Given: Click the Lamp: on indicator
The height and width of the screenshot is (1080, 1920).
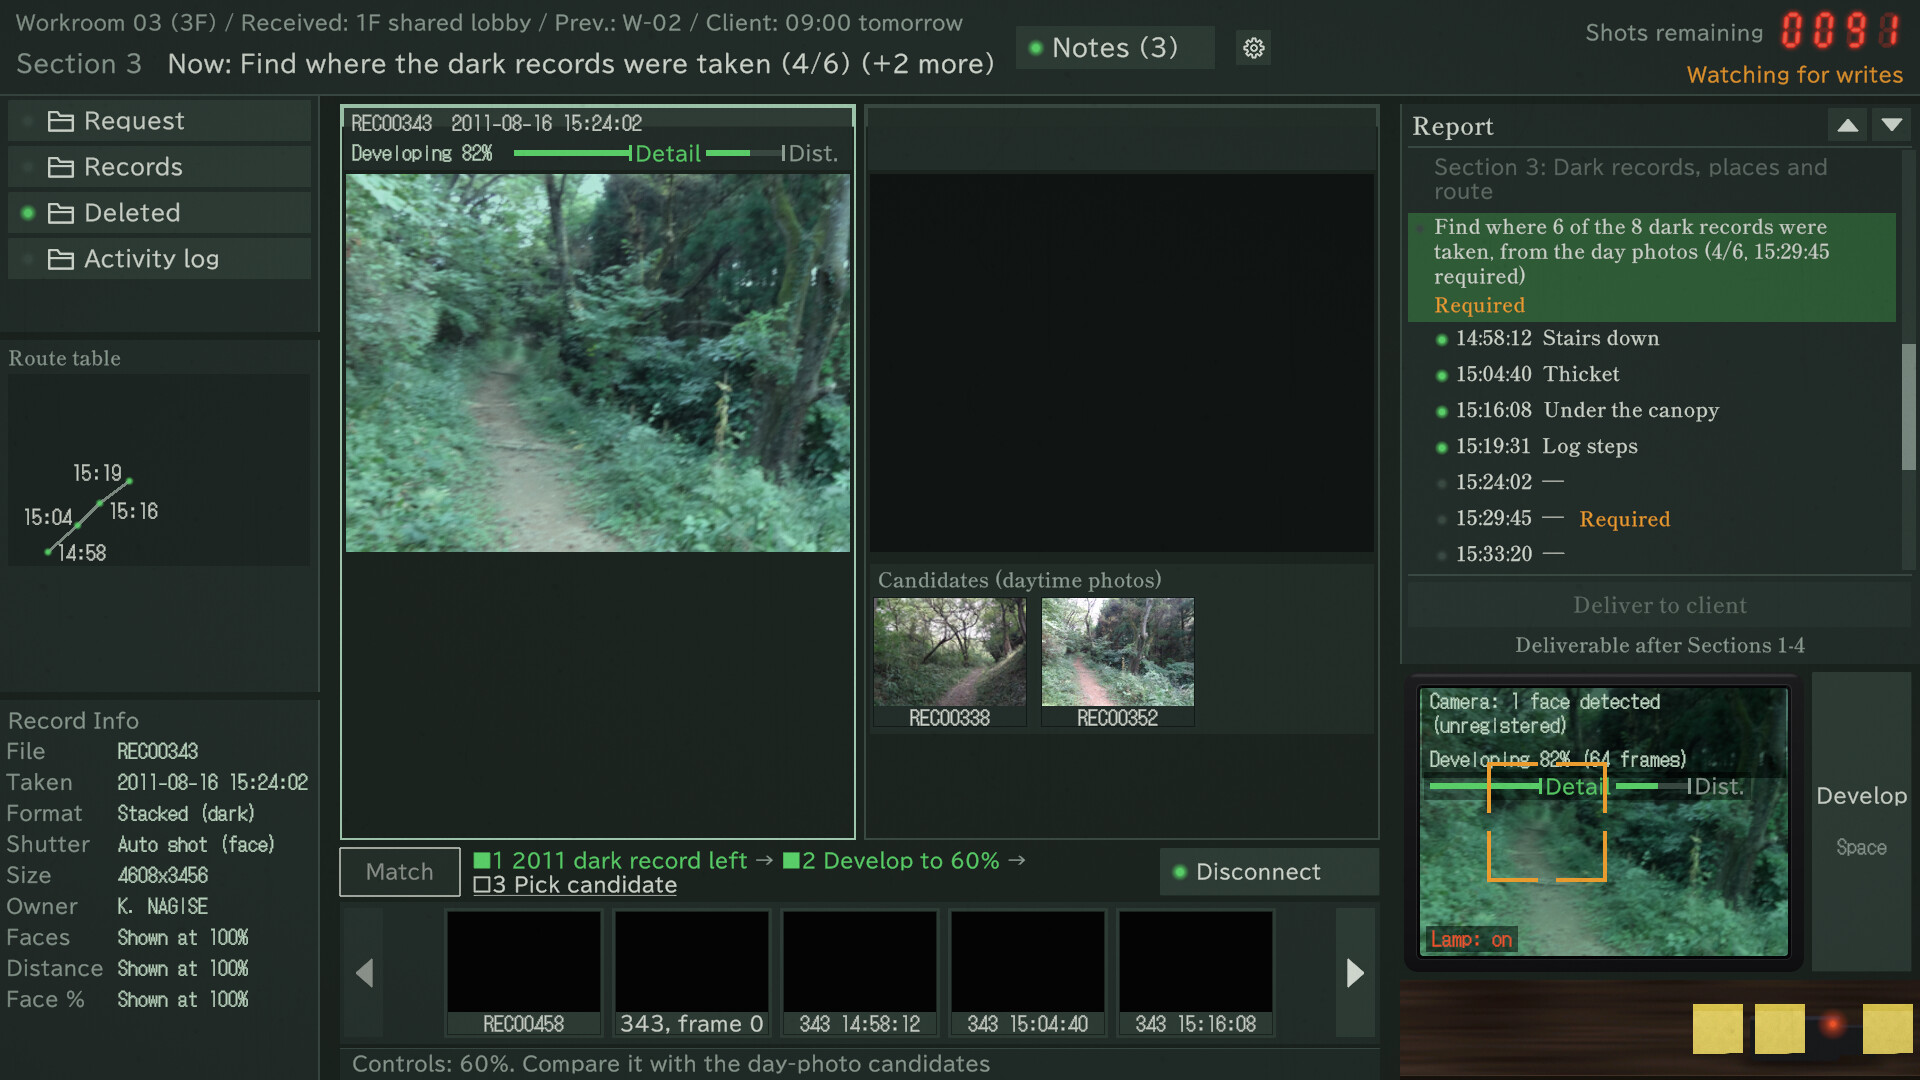Looking at the screenshot, I should point(1471,940).
